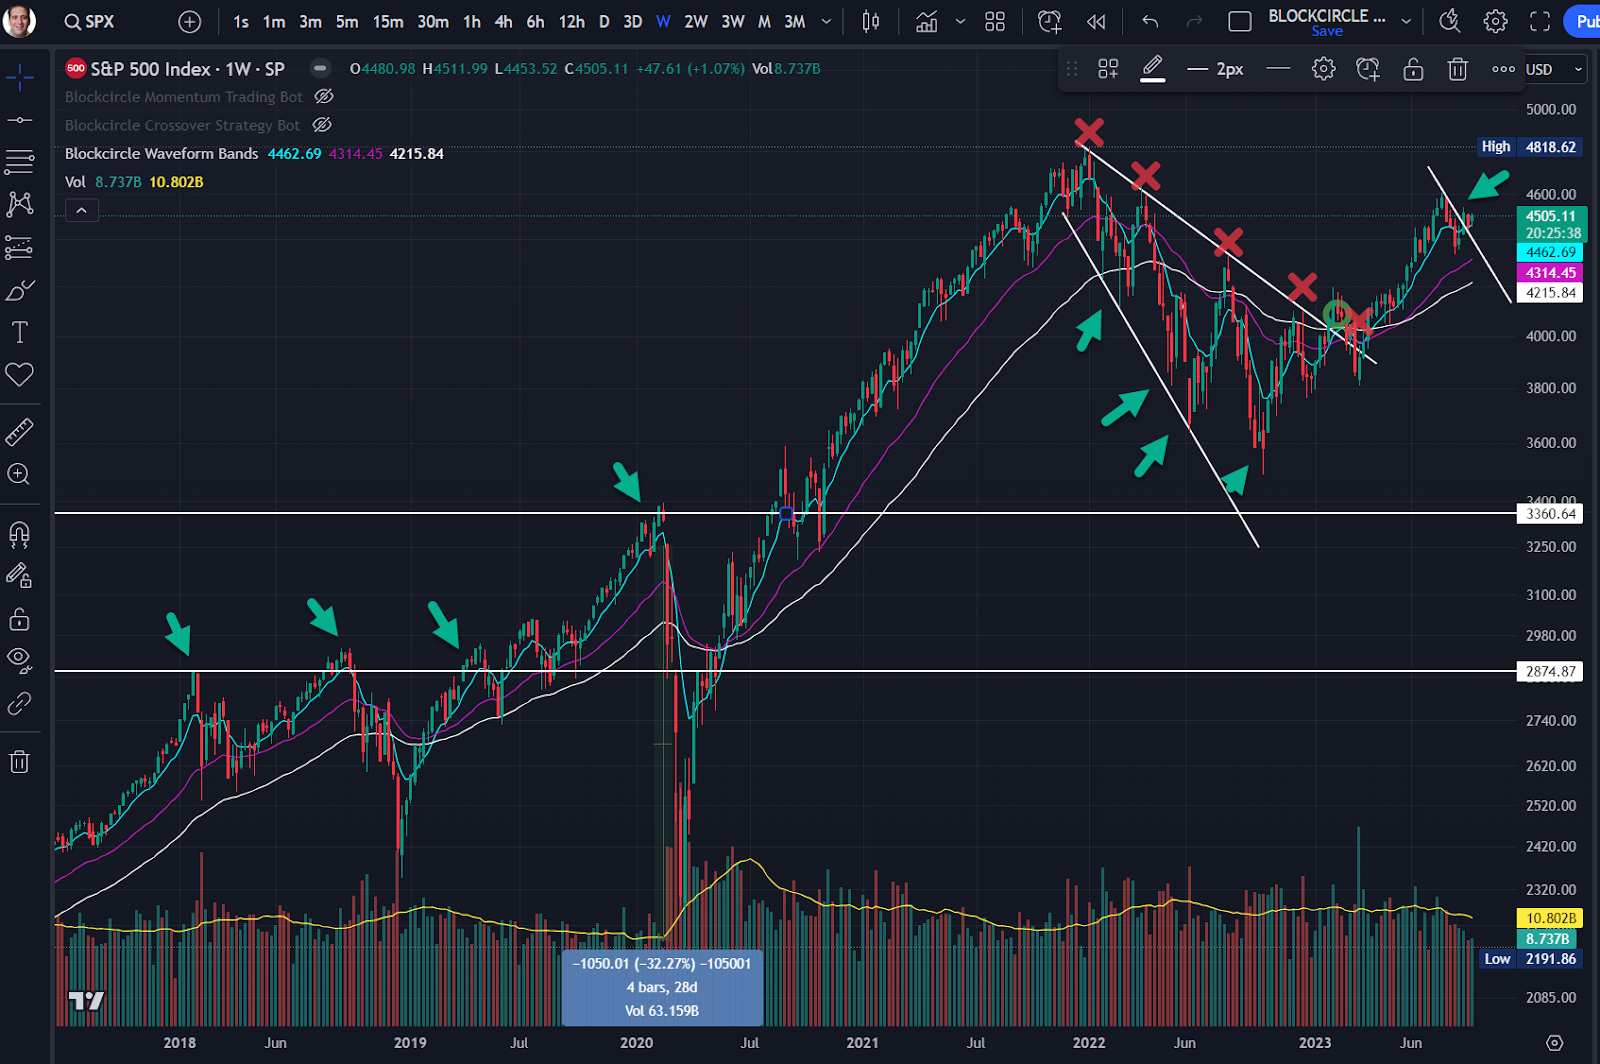Screen dimensions: 1600x1064
Task: Click the S&P 500 Index legend title
Action: tap(187, 69)
